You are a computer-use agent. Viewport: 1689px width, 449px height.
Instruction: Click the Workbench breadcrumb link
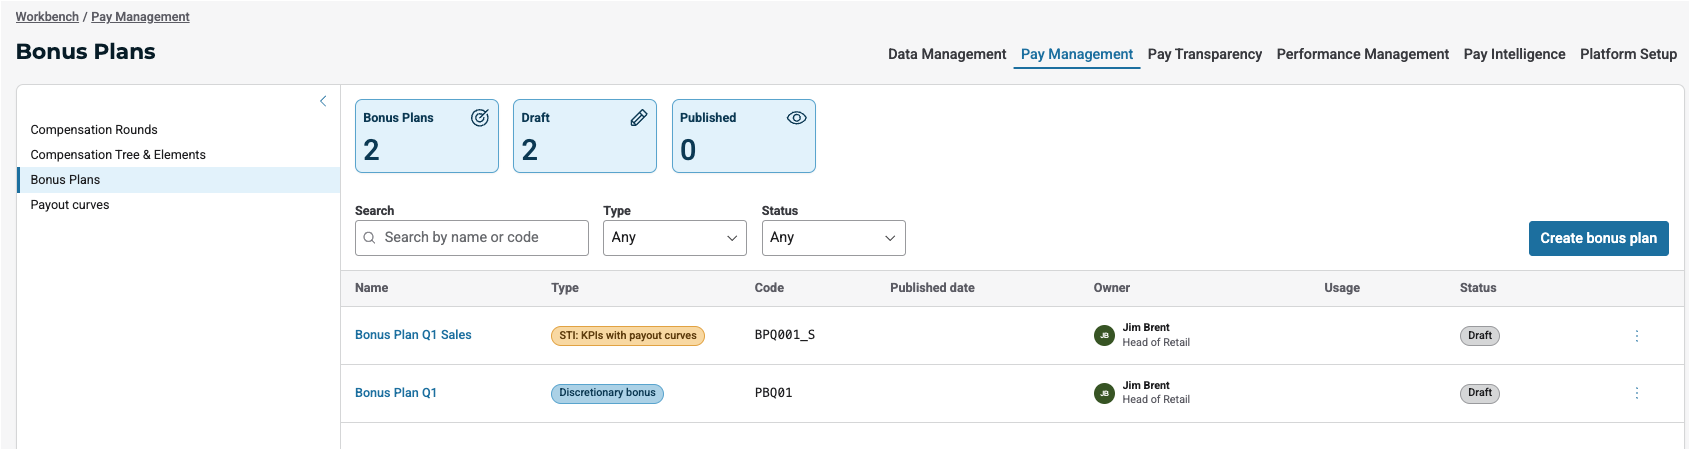[x=47, y=17]
